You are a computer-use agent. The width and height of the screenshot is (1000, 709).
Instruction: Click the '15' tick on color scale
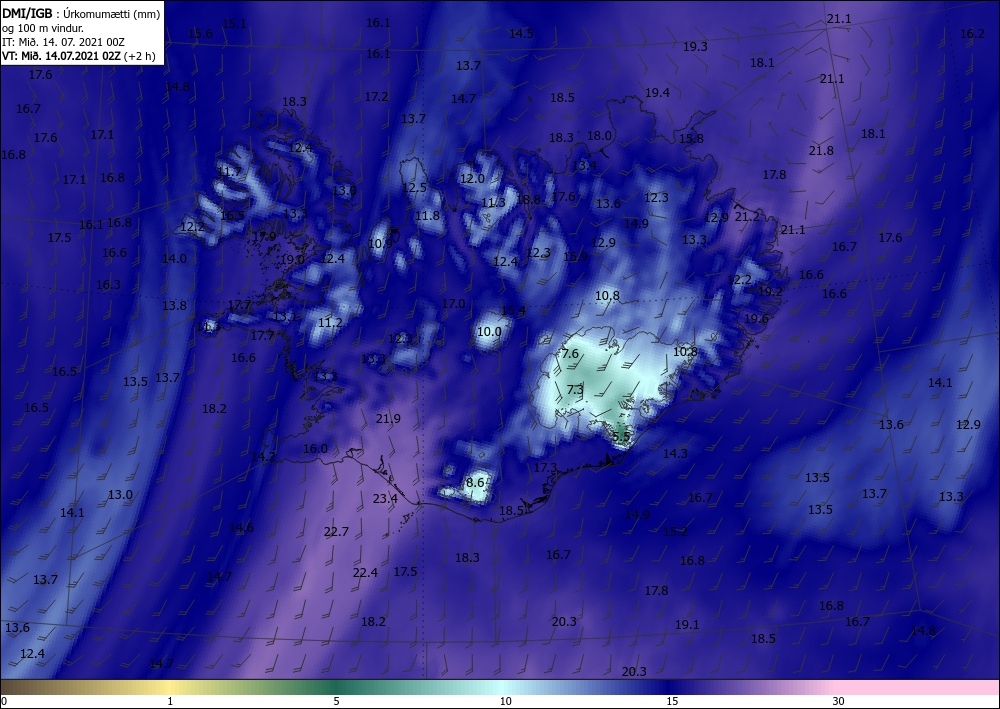pyautogui.click(x=673, y=701)
